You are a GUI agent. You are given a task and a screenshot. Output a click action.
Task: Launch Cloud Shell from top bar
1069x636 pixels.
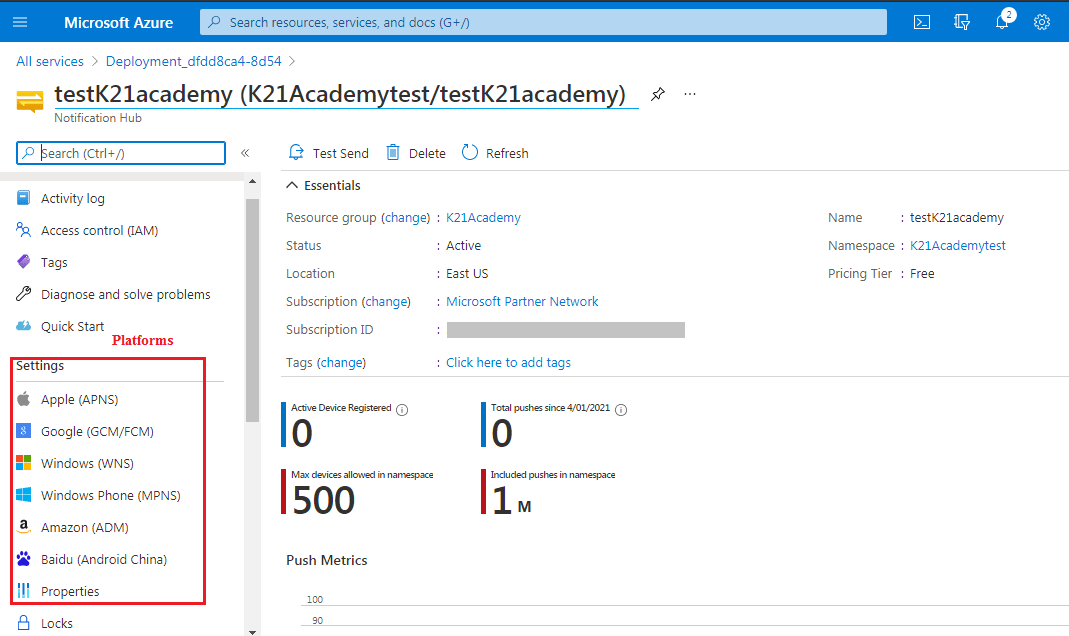pyautogui.click(x=921, y=21)
